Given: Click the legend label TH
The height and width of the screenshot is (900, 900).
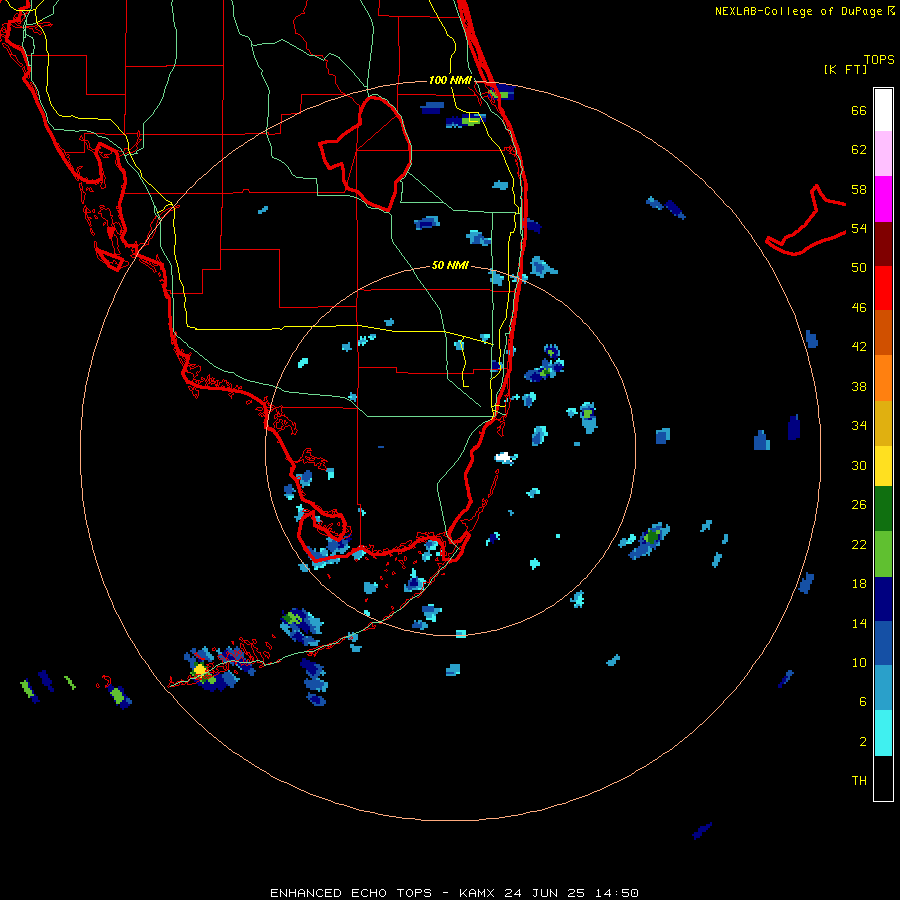Looking at the screenshot, I should [x=859, y=781].
